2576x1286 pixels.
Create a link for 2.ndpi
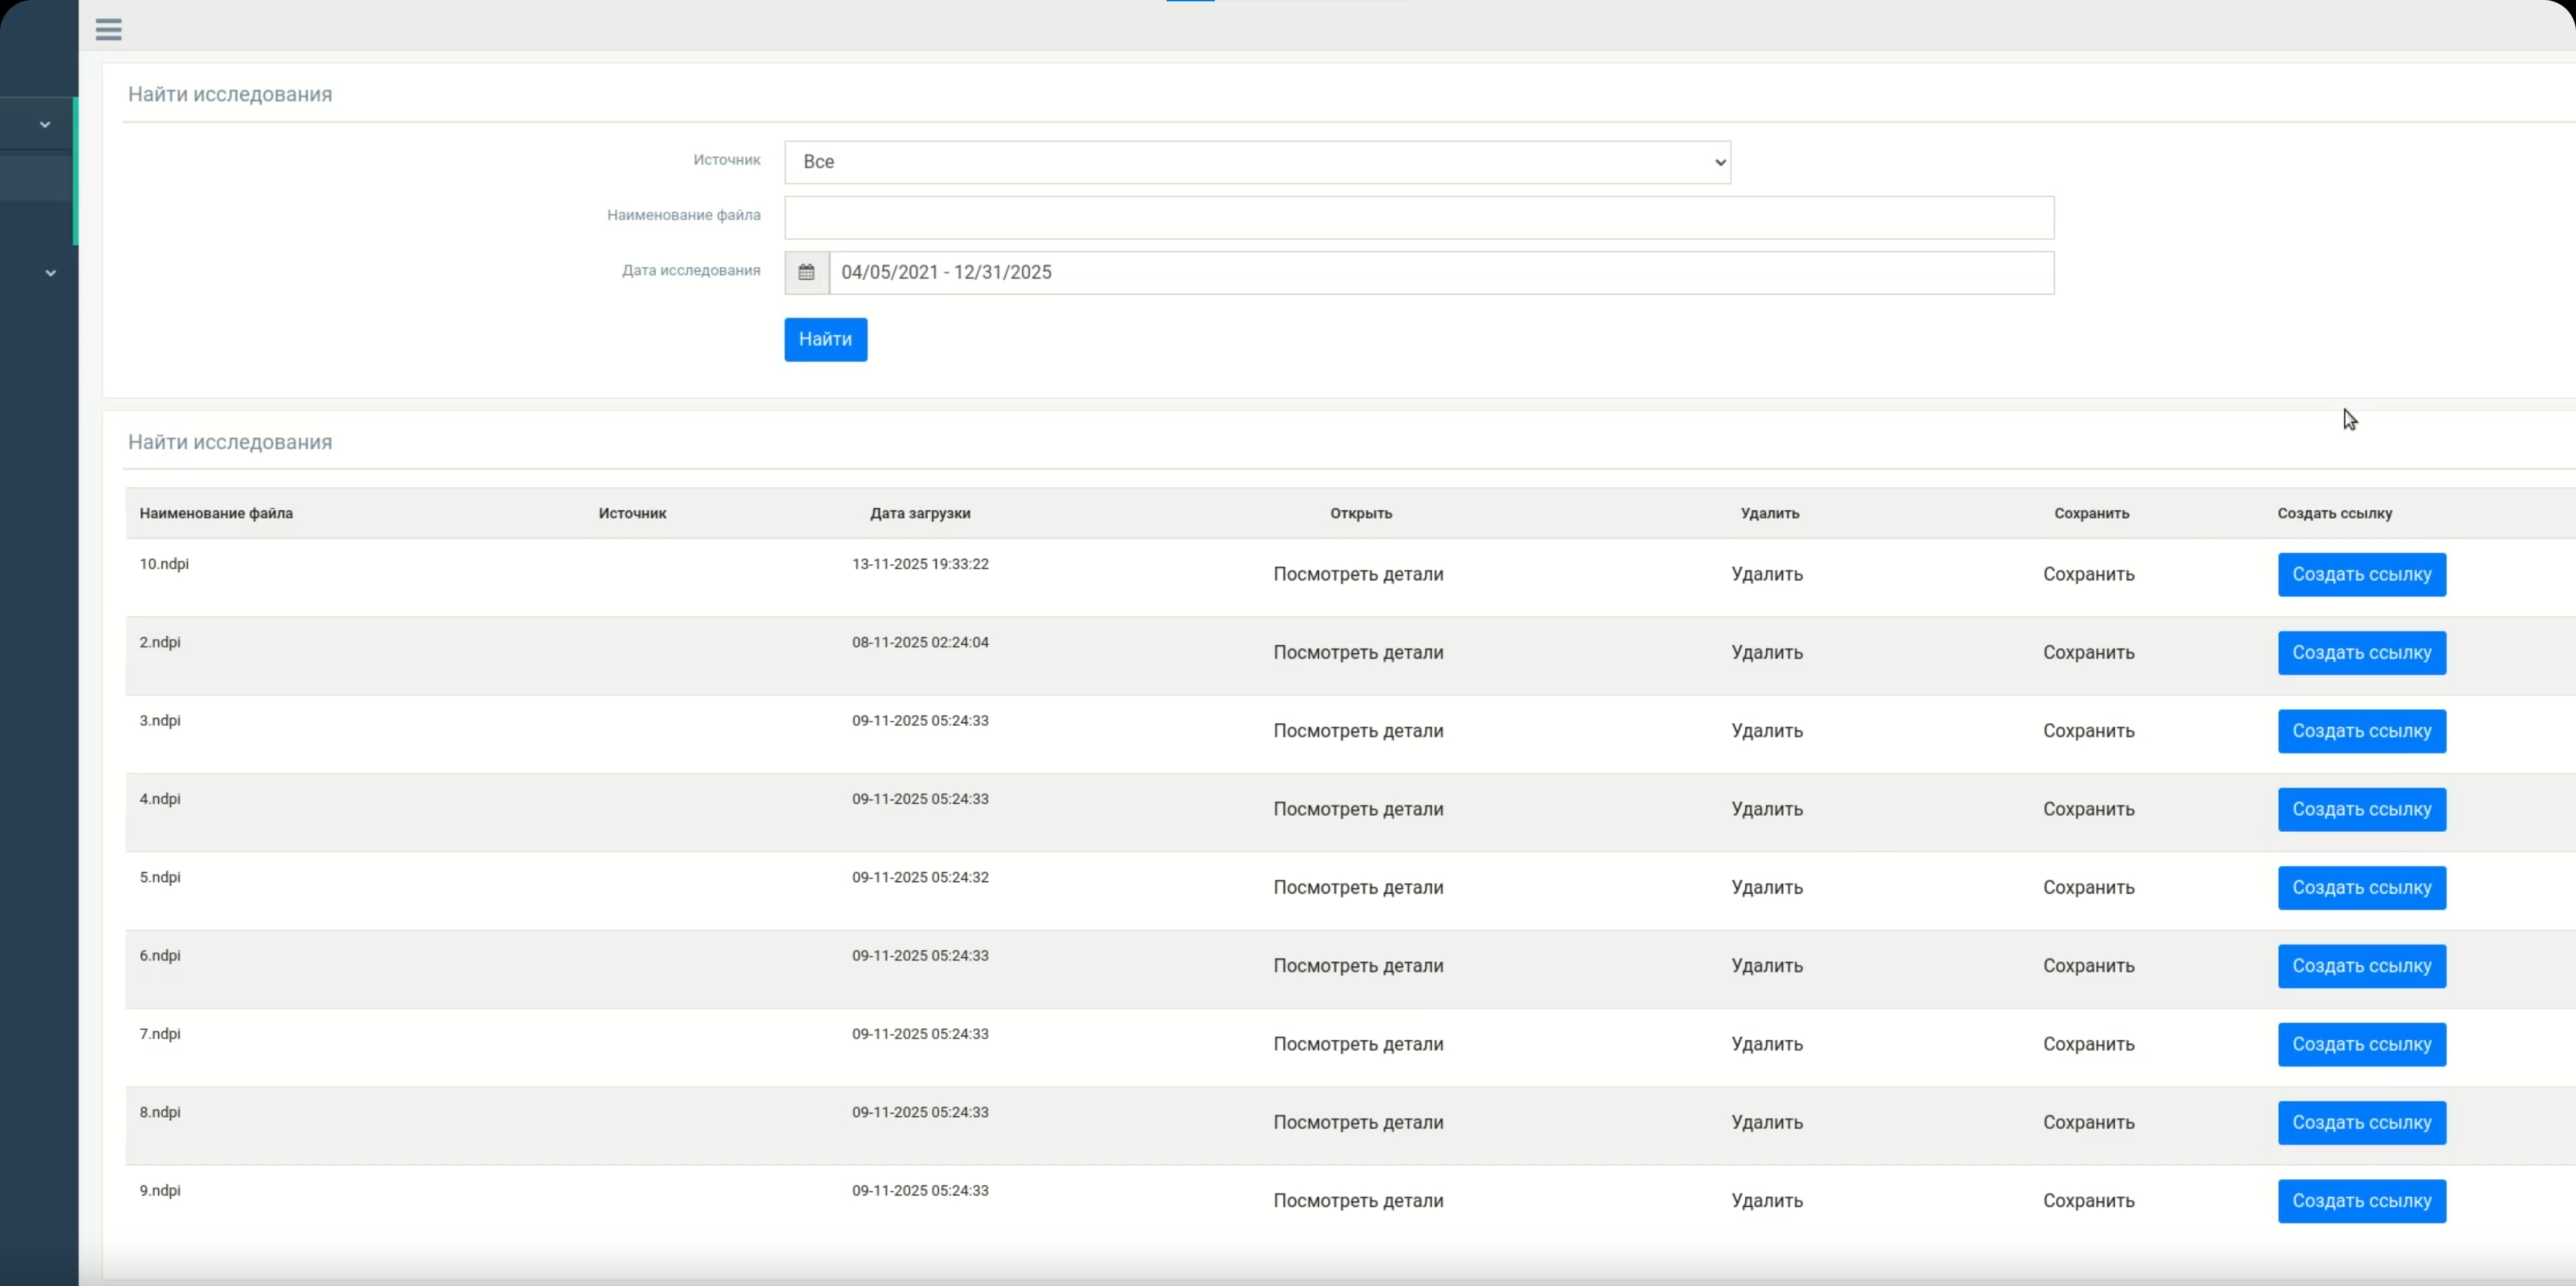click(2362, 653)
